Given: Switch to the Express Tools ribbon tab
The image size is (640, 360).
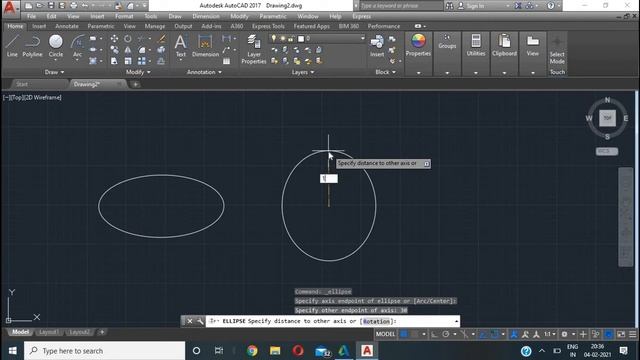Looking at the screenshot, I should tap(268, 26).
